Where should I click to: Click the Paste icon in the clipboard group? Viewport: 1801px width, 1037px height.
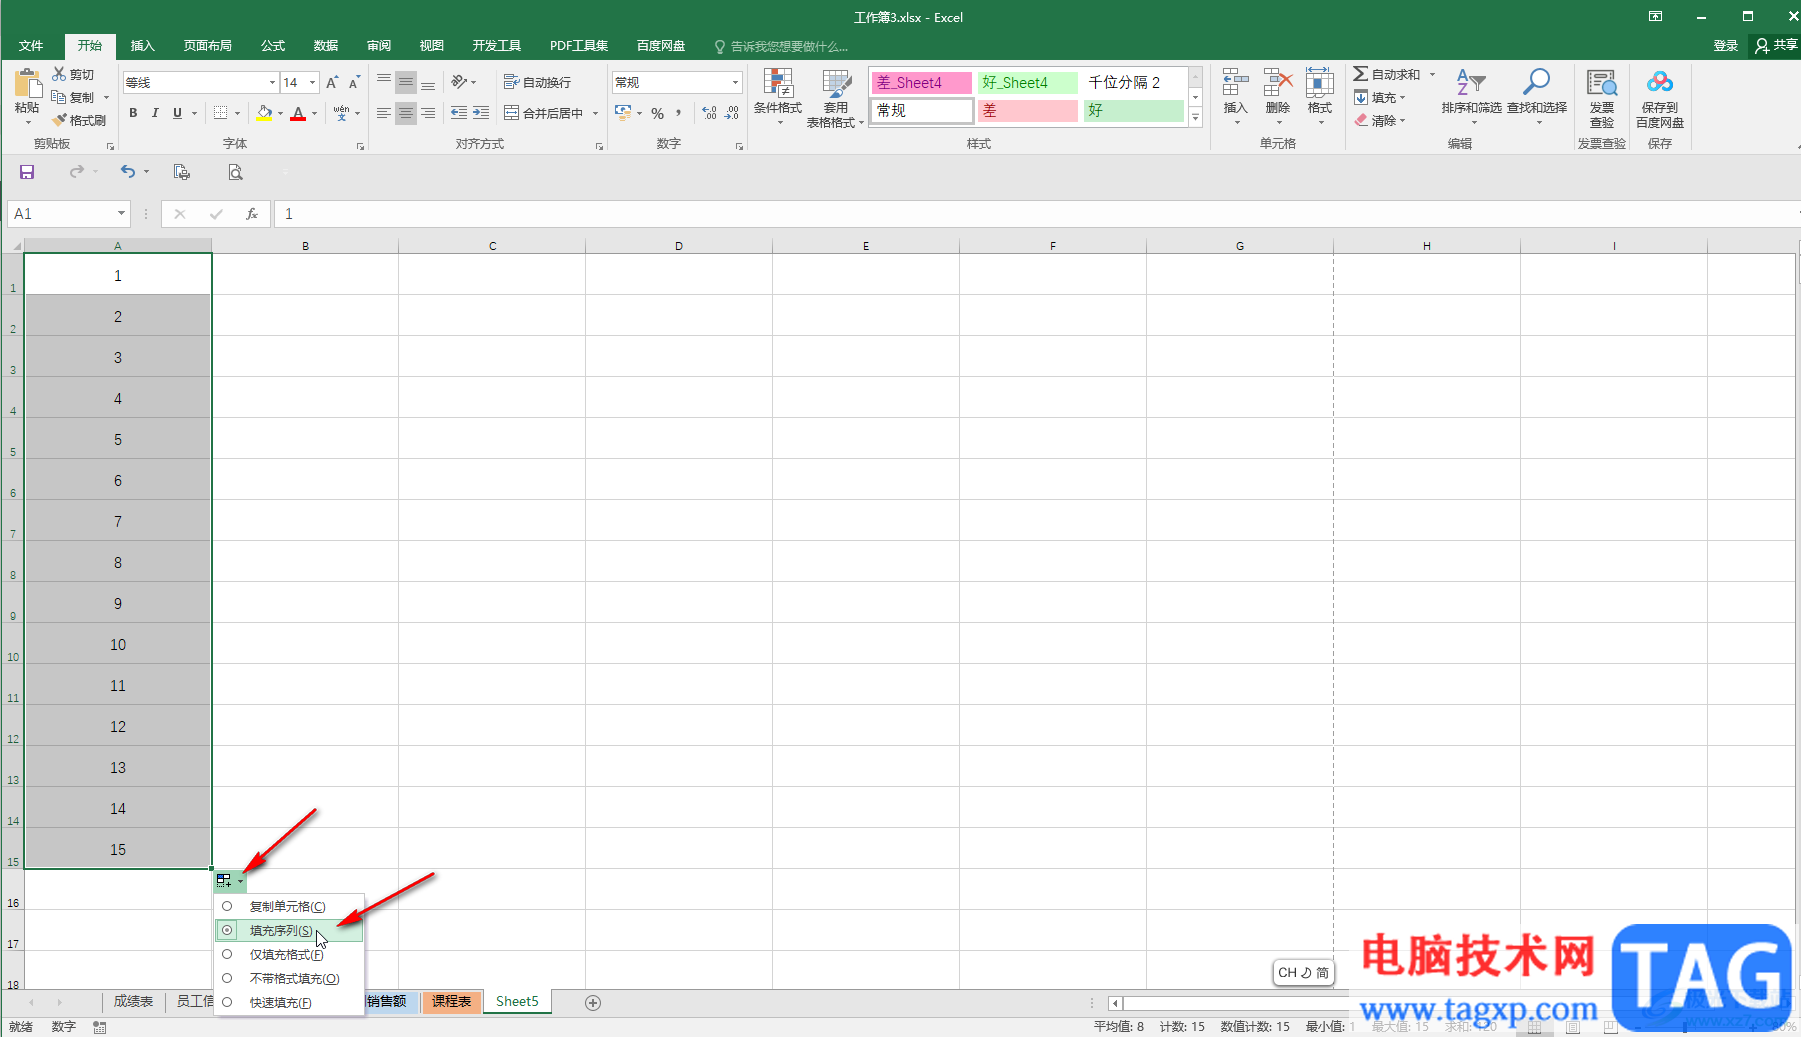[27, 85]
